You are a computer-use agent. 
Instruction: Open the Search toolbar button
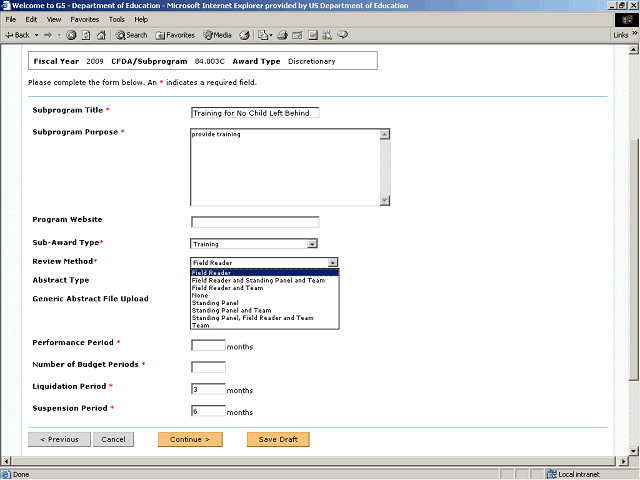[131, 35]
